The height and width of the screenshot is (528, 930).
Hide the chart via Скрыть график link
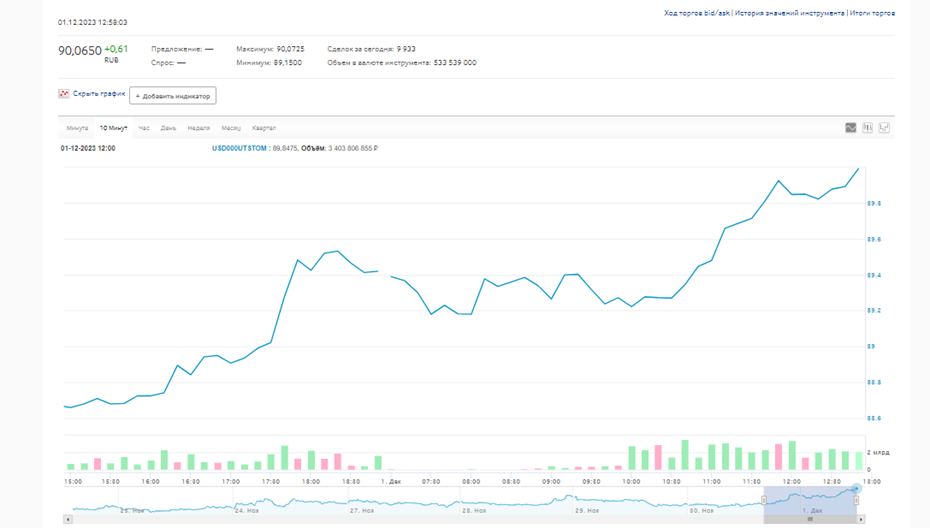point(99,94)
